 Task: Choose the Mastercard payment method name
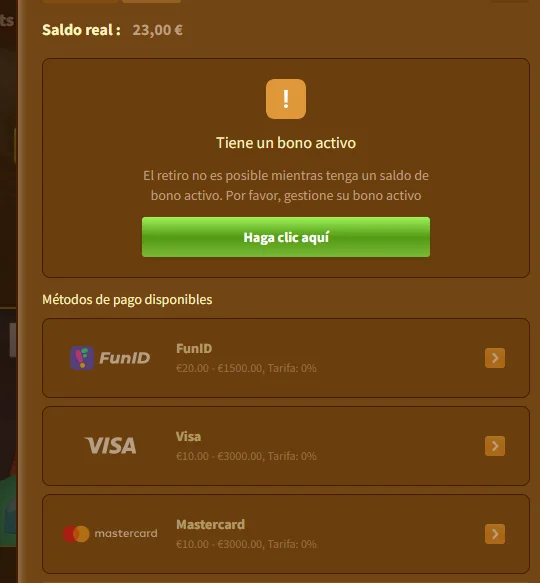coord(210,525)
